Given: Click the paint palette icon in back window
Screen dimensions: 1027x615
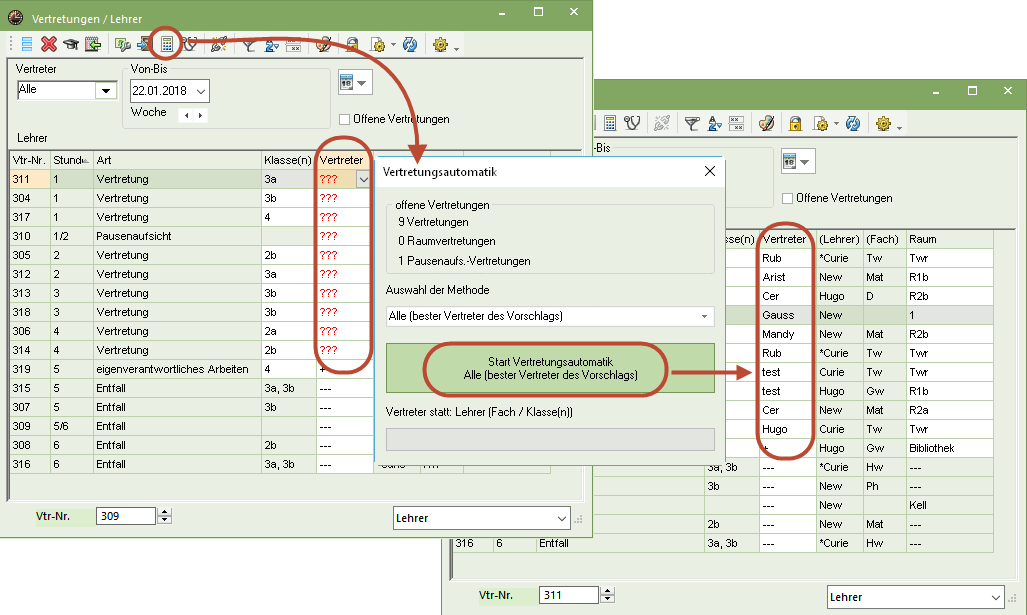Looking at the screenshot, I should pos(766,123).
